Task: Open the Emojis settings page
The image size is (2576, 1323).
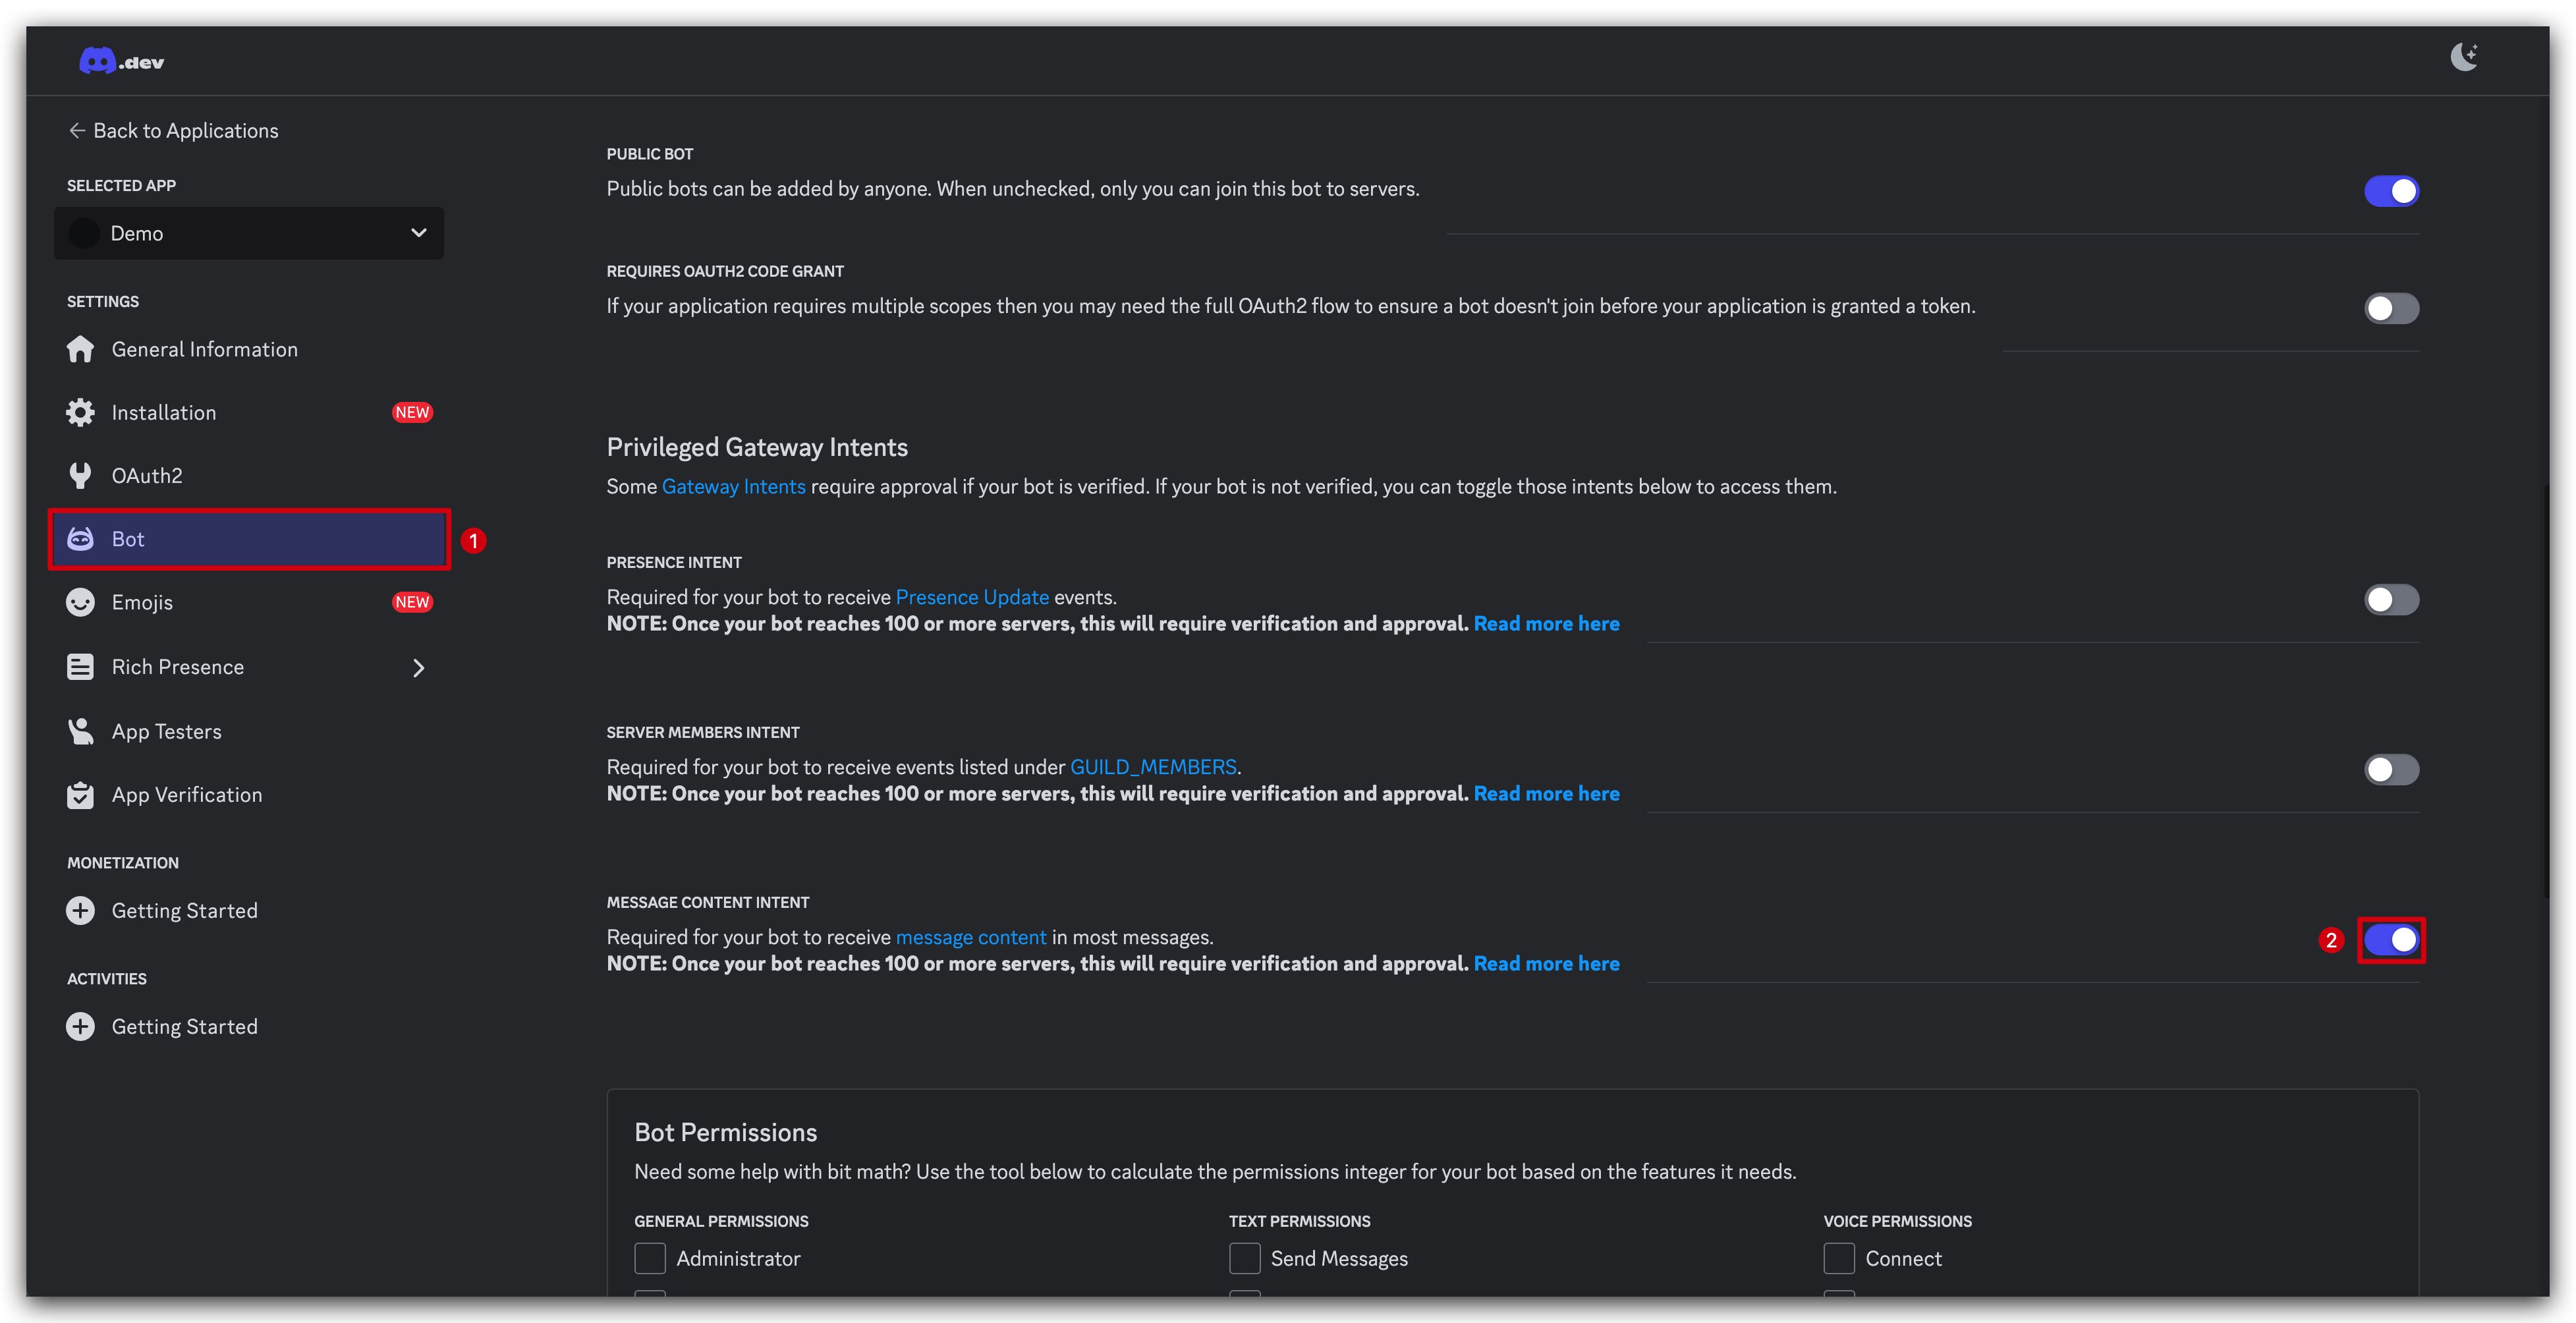Action: point(249,602)
